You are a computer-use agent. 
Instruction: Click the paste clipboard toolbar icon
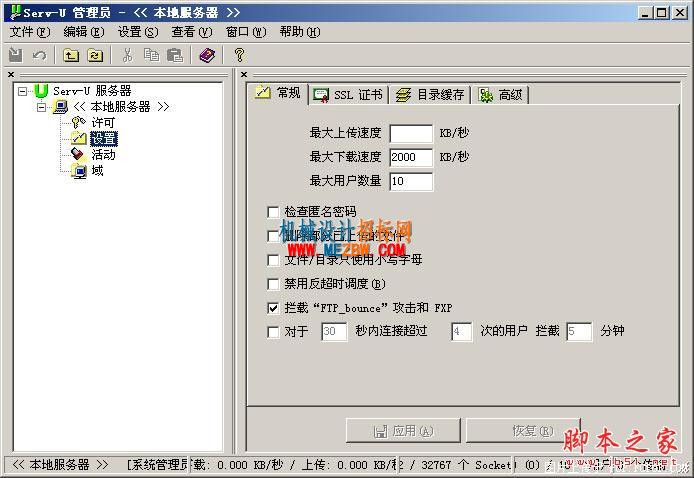point(175,55)
